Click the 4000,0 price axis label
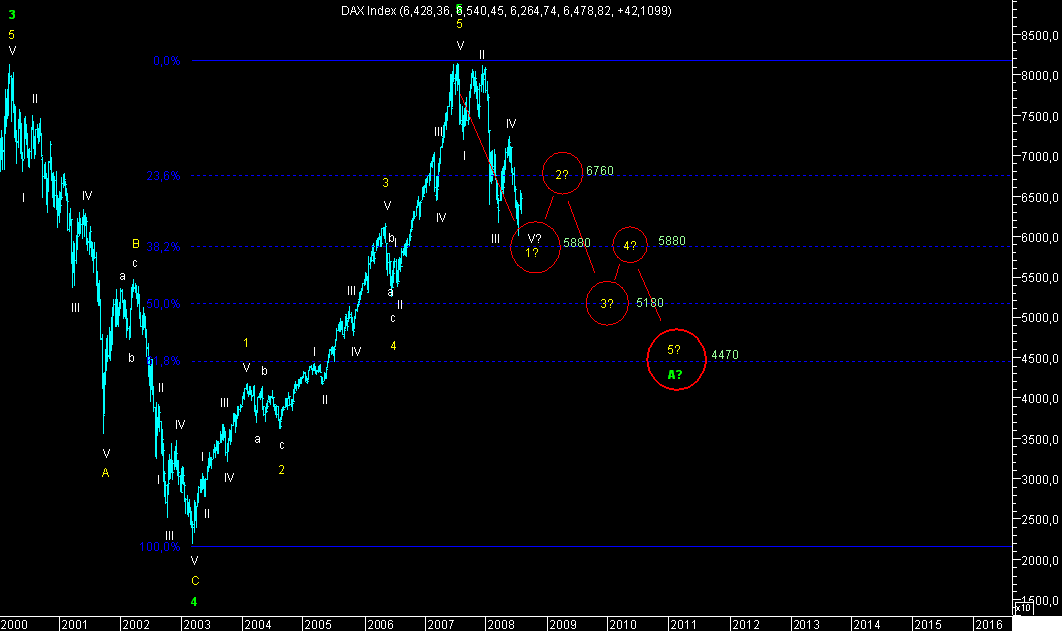 click(x=1040, y=399)
